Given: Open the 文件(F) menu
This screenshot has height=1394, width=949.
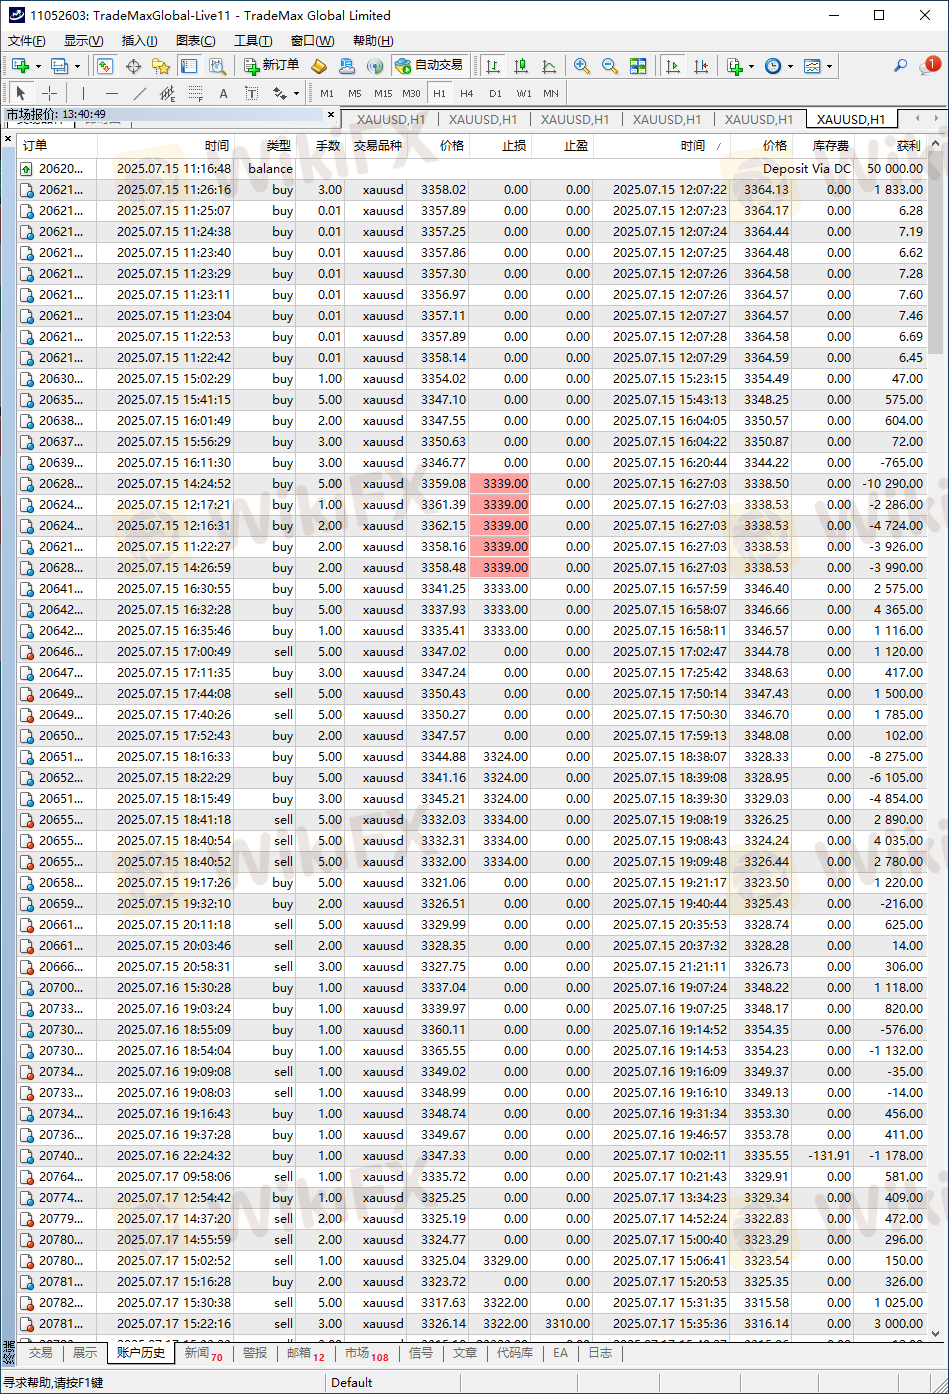Looking at the screenshot, I should (27, 41).
